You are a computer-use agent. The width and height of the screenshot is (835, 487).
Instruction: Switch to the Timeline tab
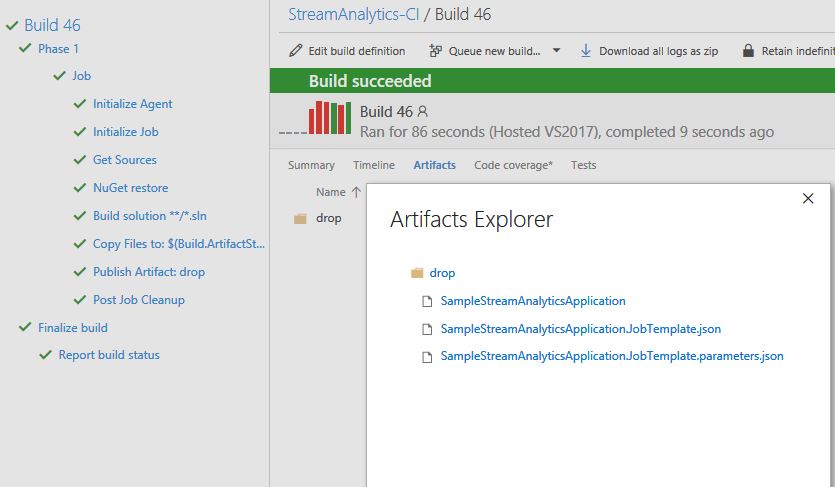click(x=374, y=165)
